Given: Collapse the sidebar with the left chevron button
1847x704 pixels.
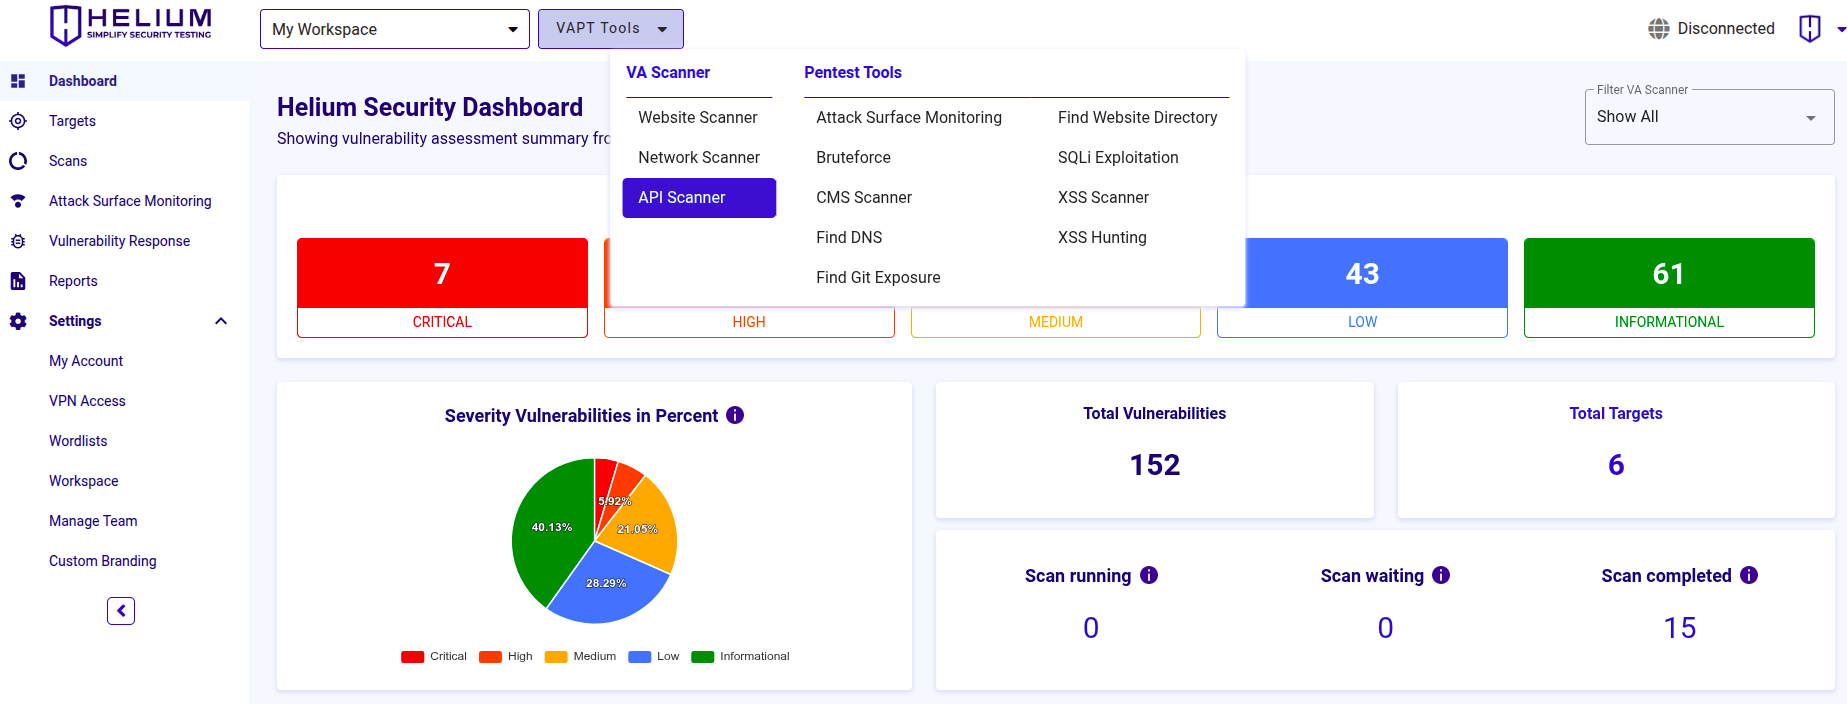Looking at the screenshot, I should [121, 611].
